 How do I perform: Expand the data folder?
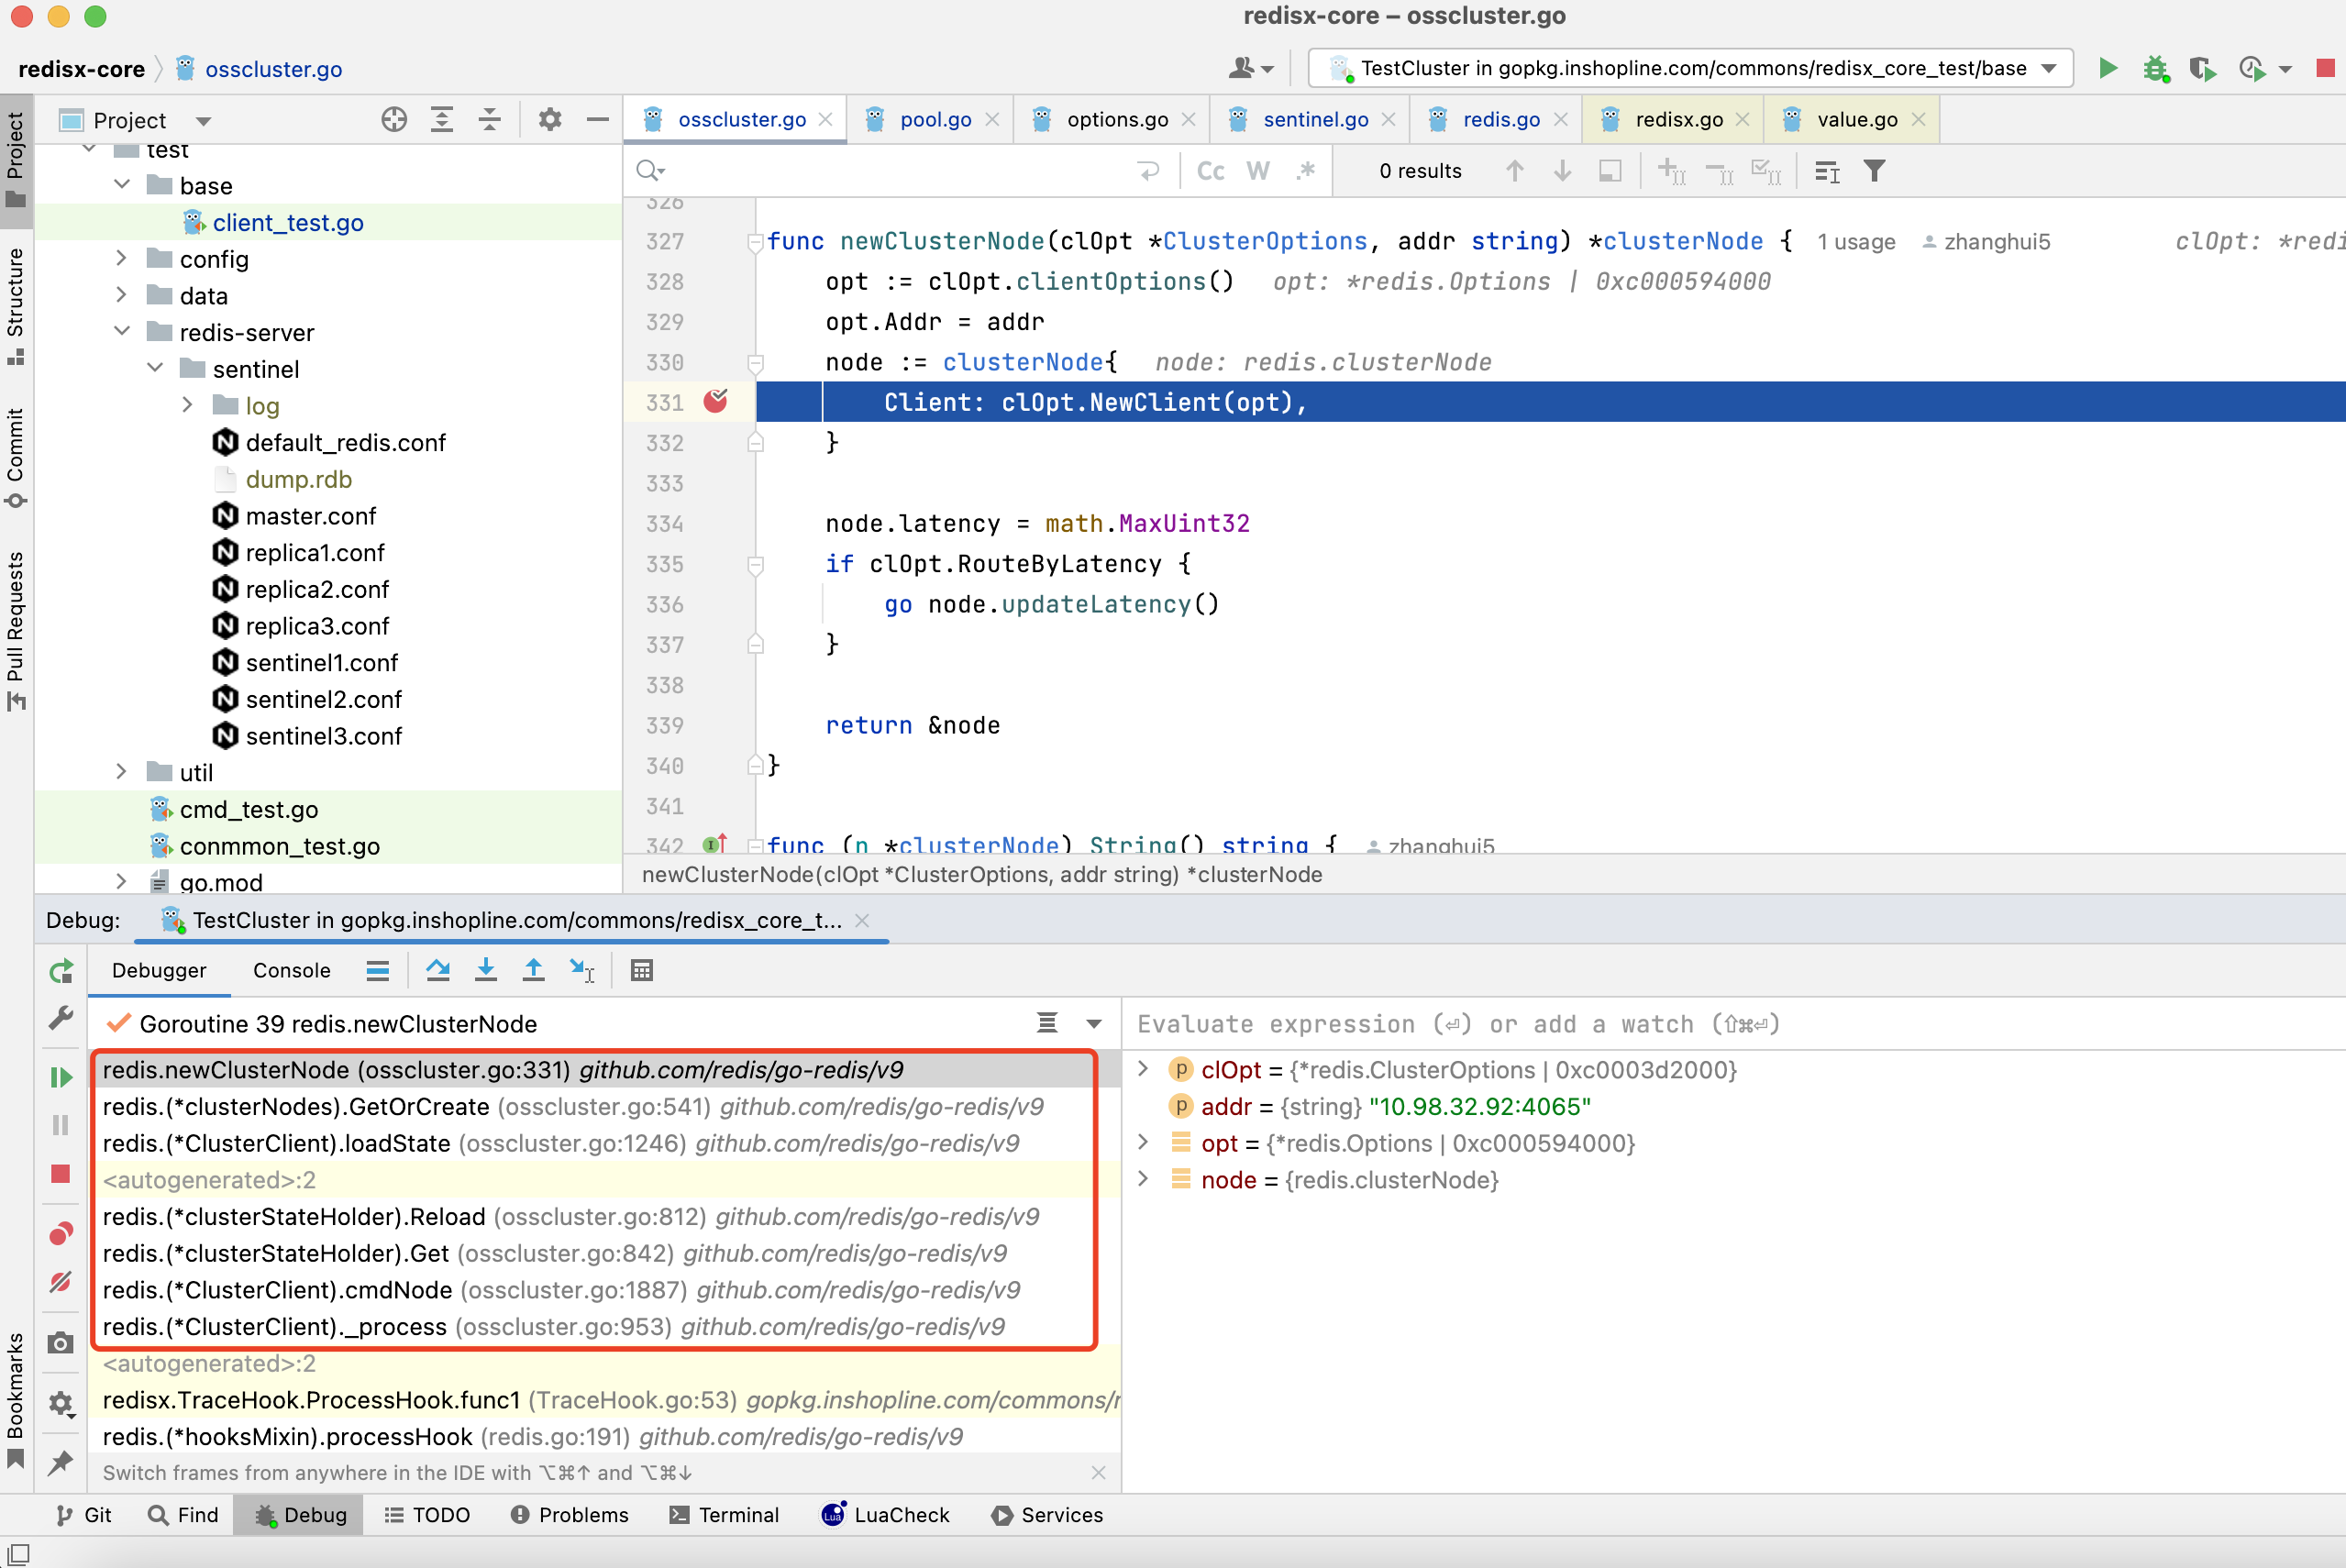122,295
